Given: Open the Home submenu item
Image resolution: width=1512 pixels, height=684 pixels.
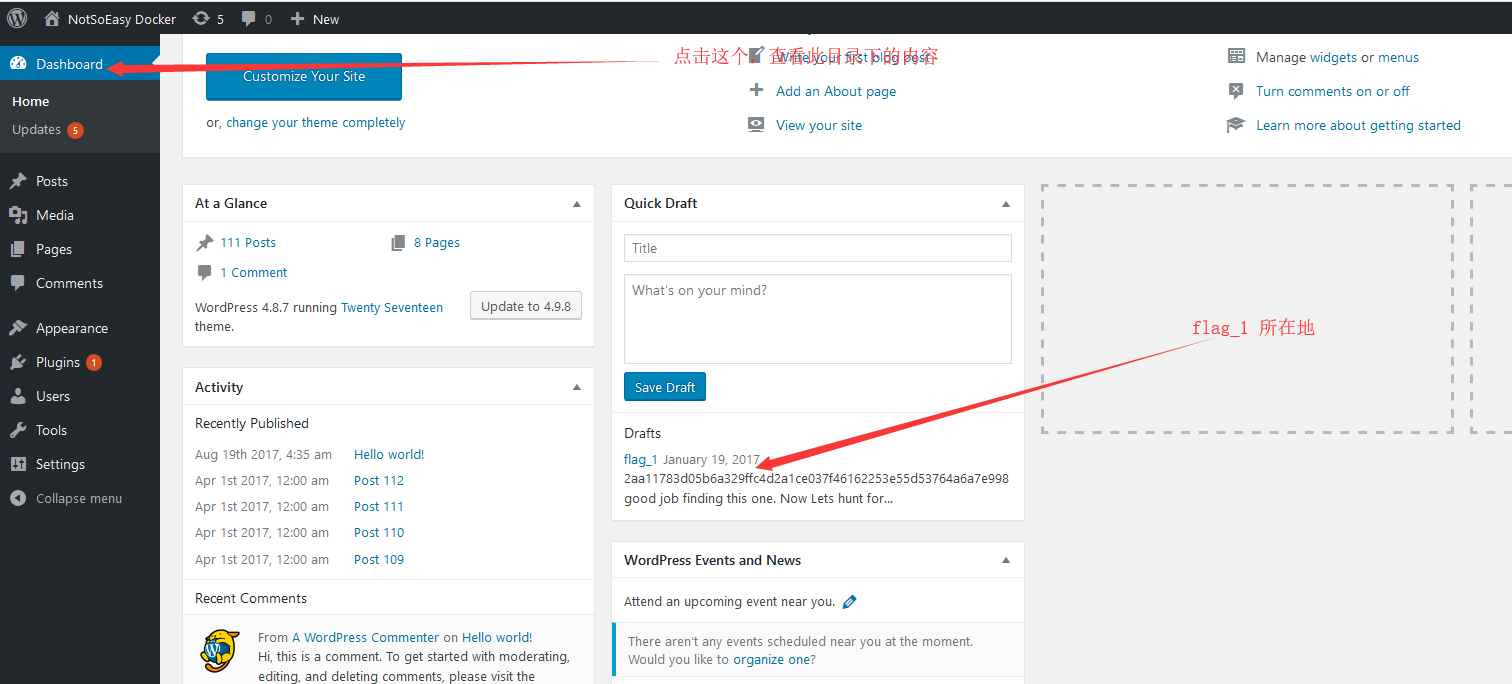Looking at the screenshot, I should pos(31,101).
